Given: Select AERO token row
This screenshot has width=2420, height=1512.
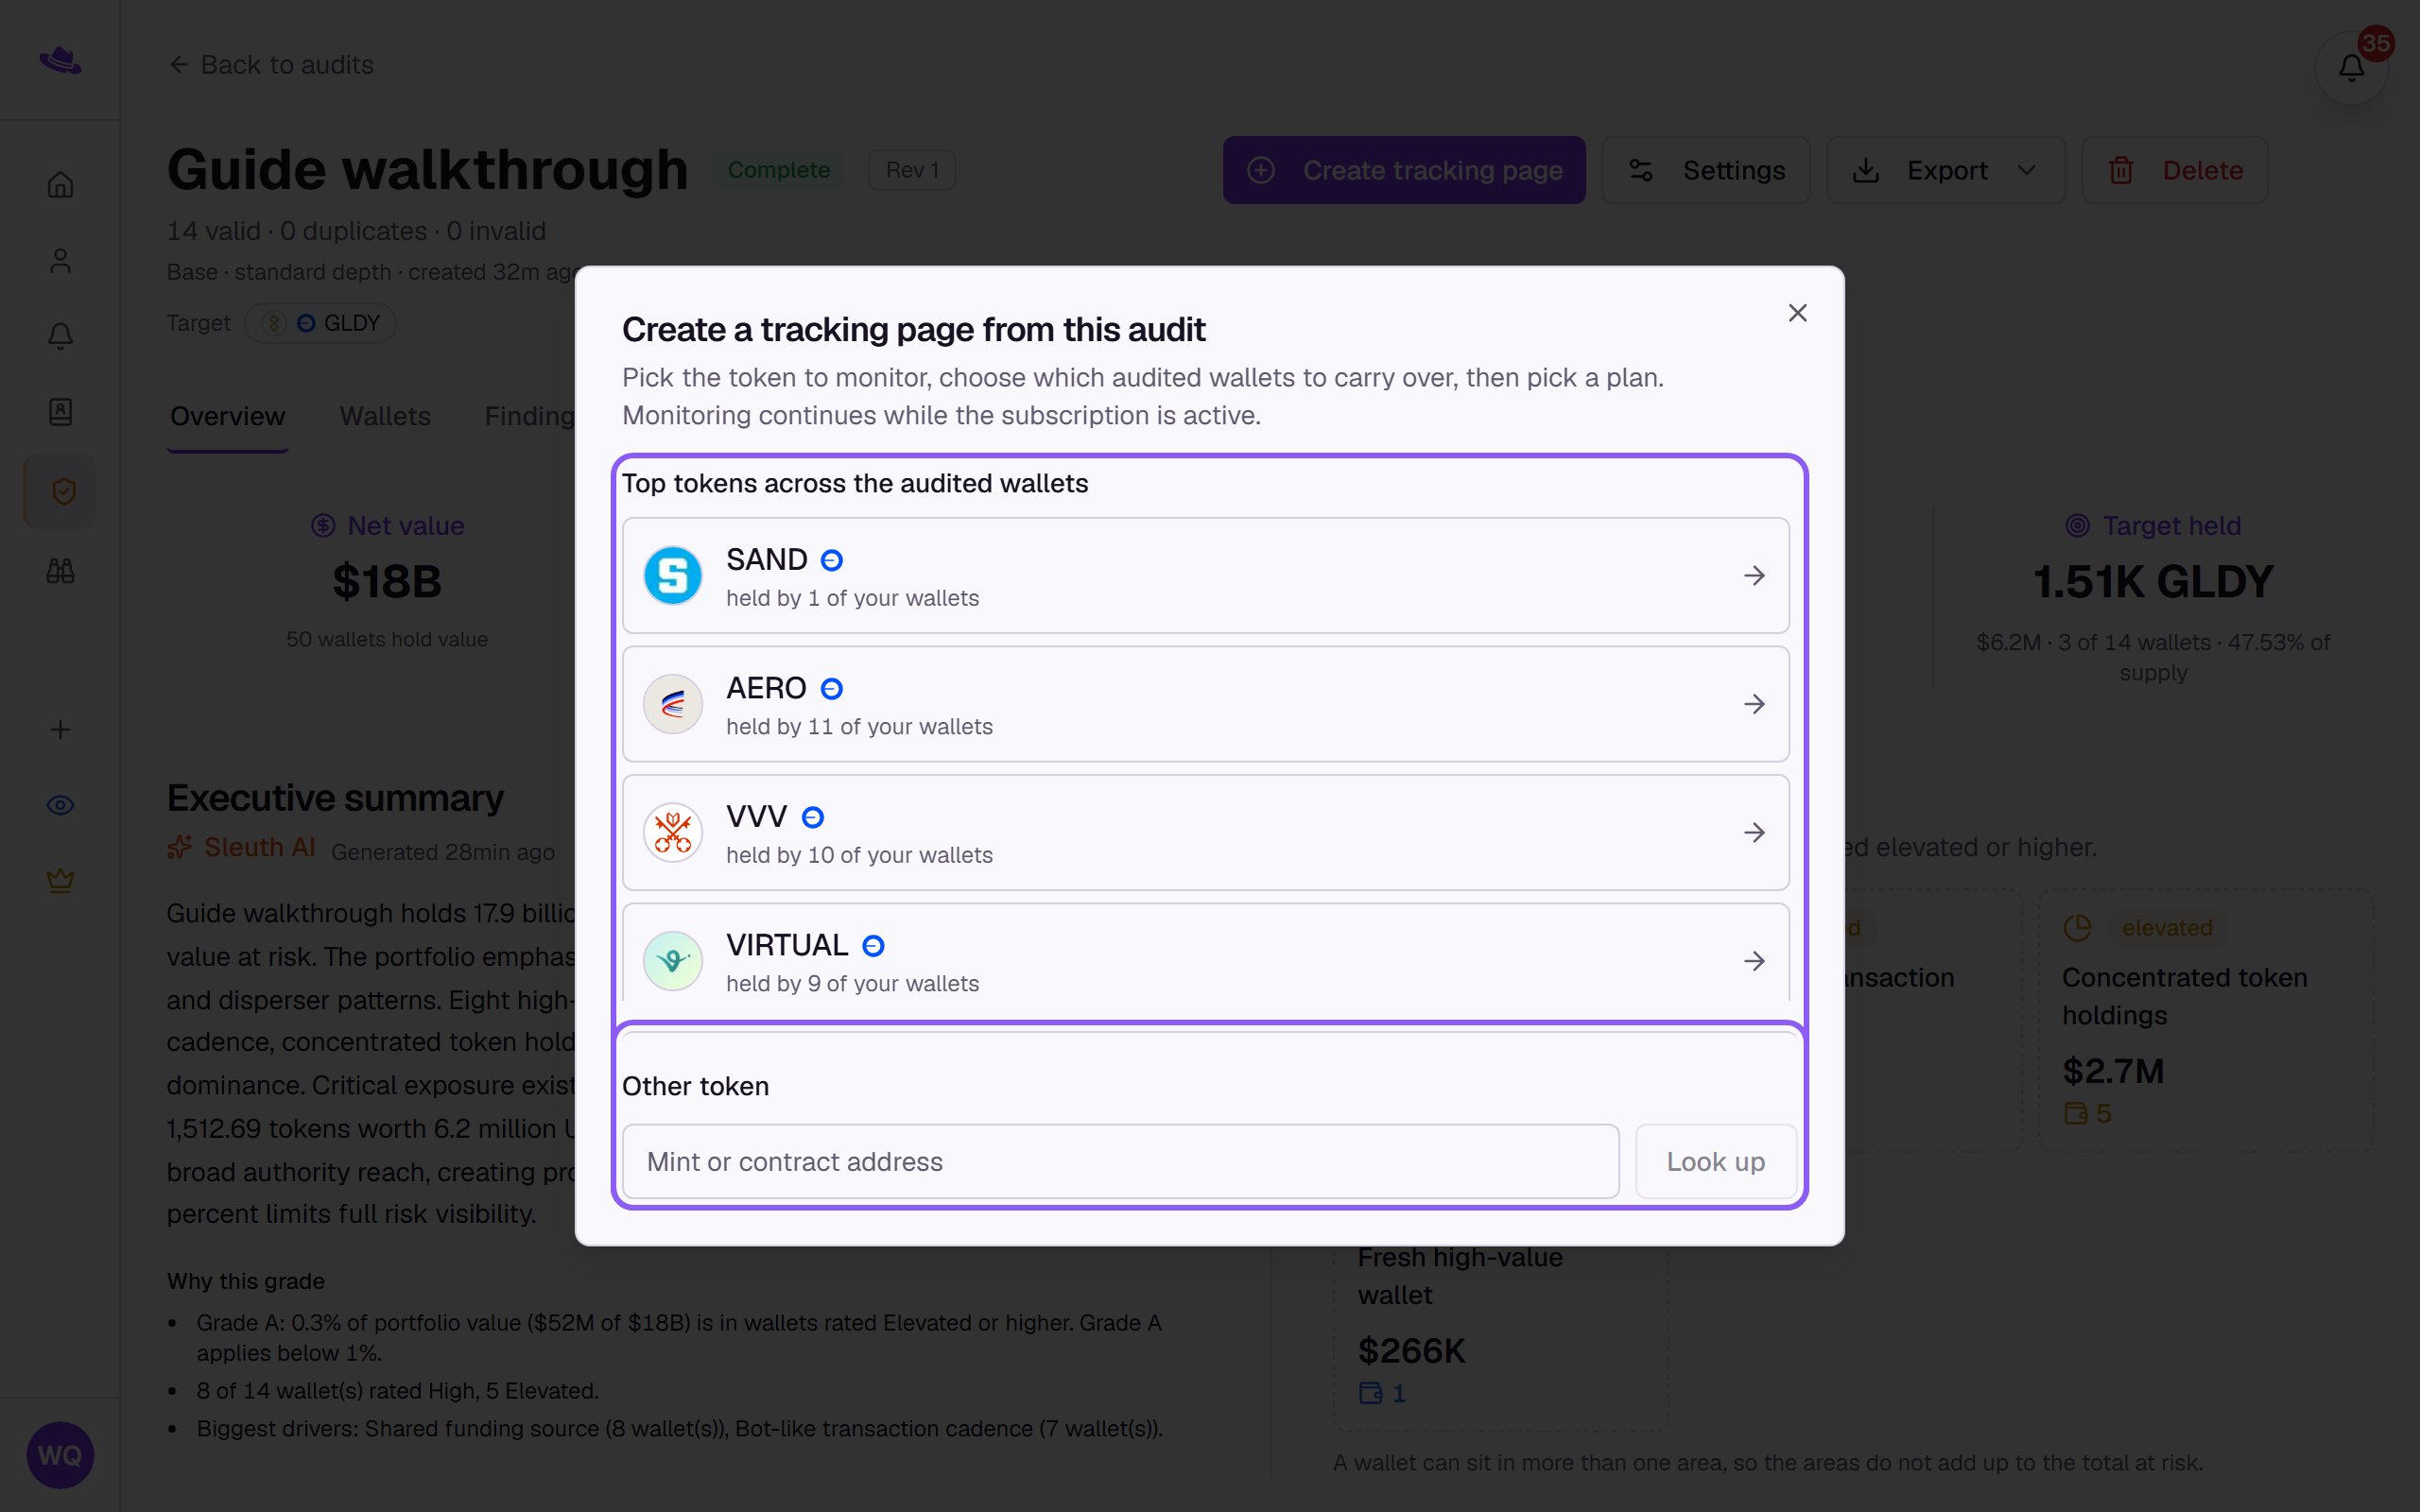Looking at the screenshot, I should 1205,704.
